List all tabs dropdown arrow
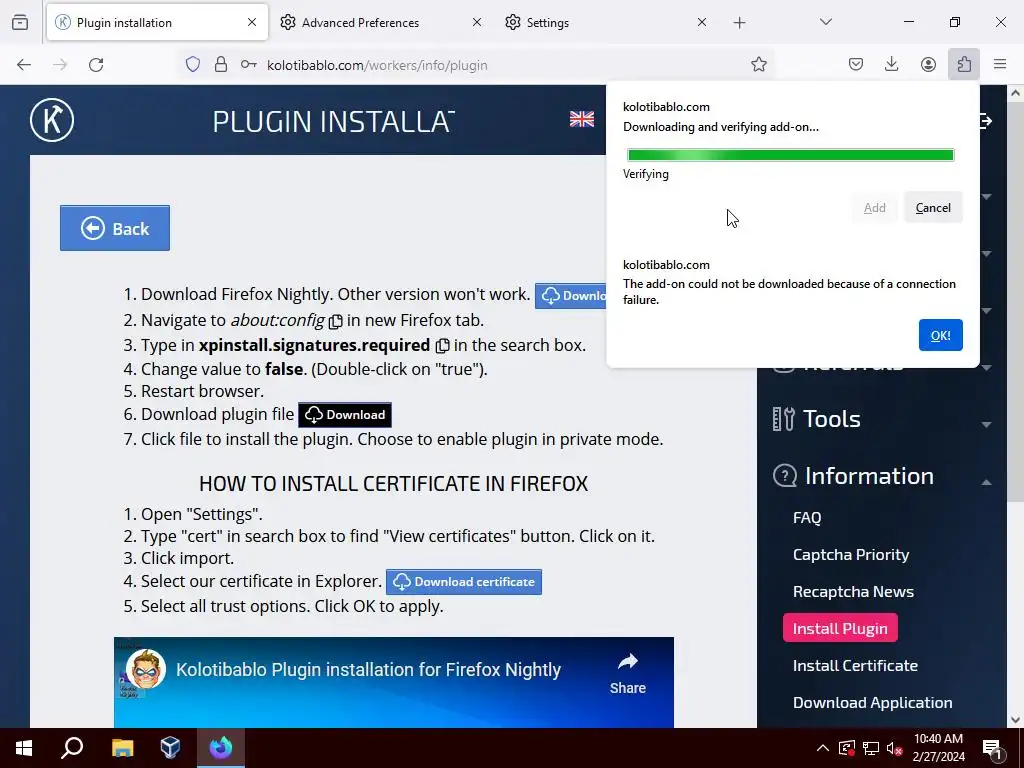 [x=825, y=22]
